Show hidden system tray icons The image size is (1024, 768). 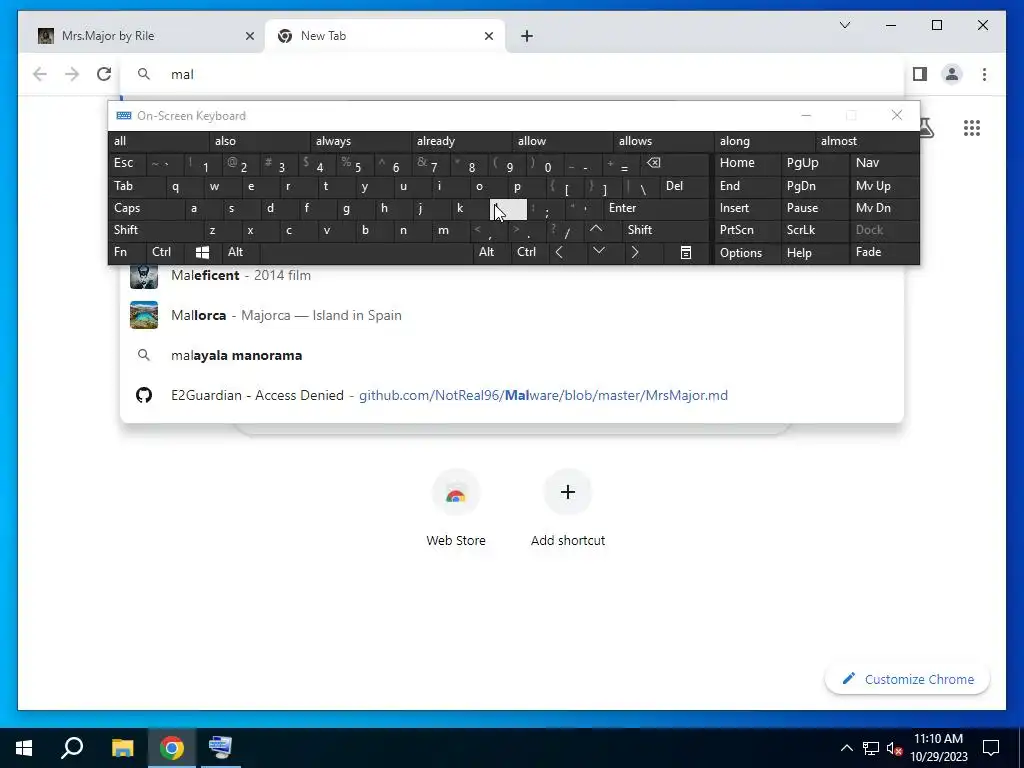846,748
